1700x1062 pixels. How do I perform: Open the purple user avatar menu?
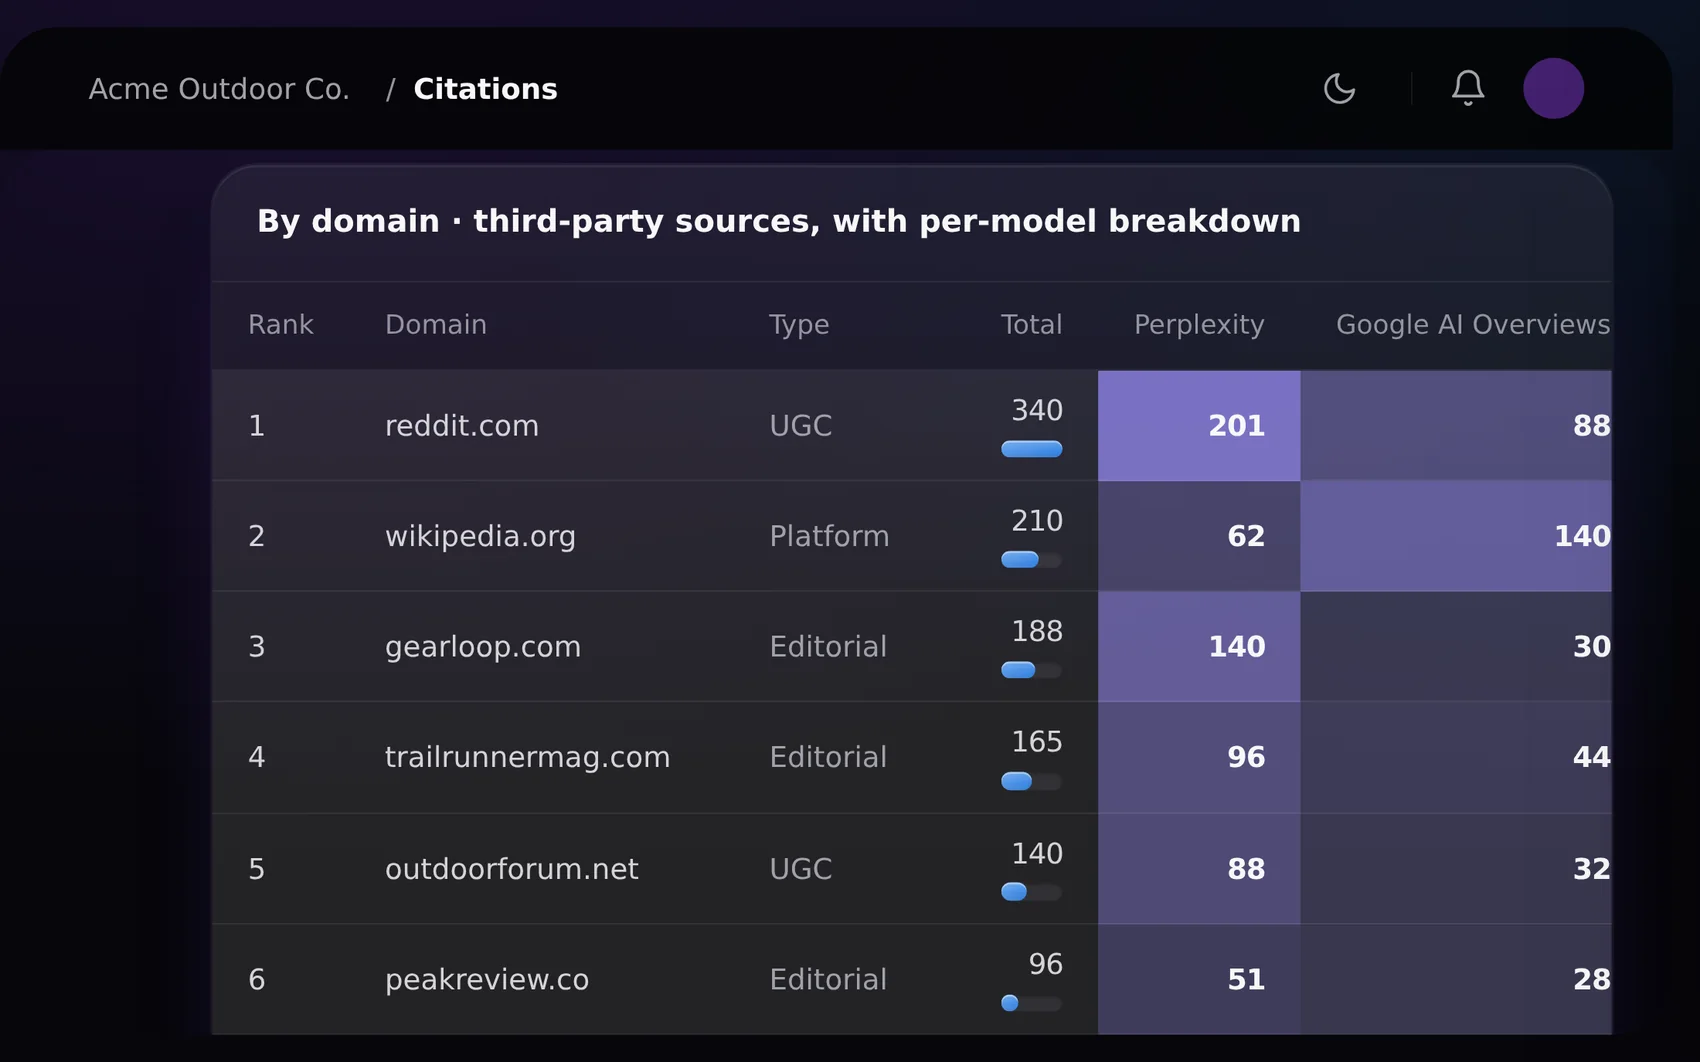(x=1553, y=88)
